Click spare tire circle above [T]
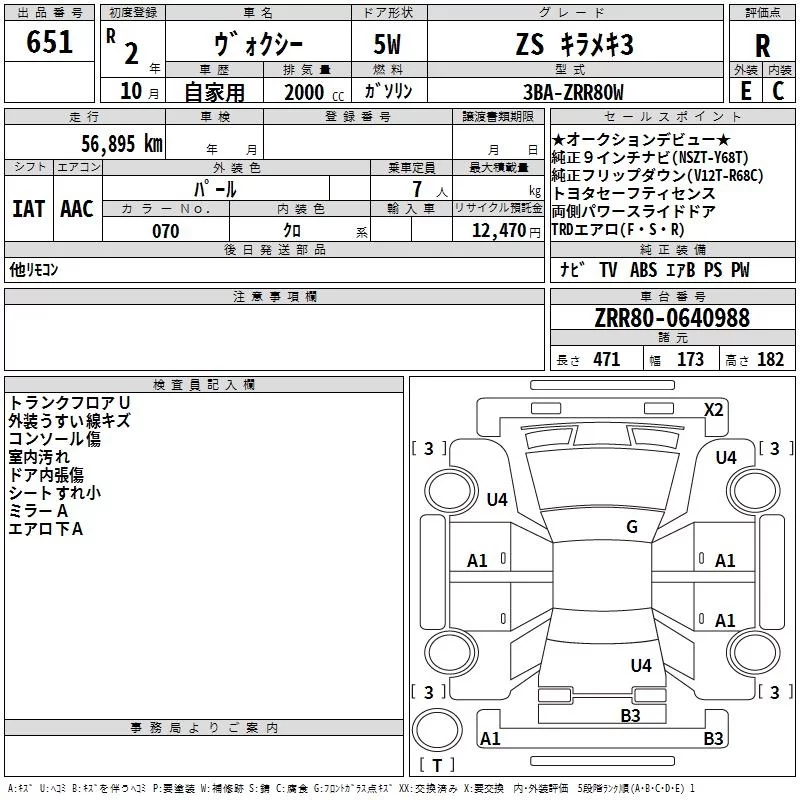The width and height of the screenshot is (800, 800). tap(437, 730)
